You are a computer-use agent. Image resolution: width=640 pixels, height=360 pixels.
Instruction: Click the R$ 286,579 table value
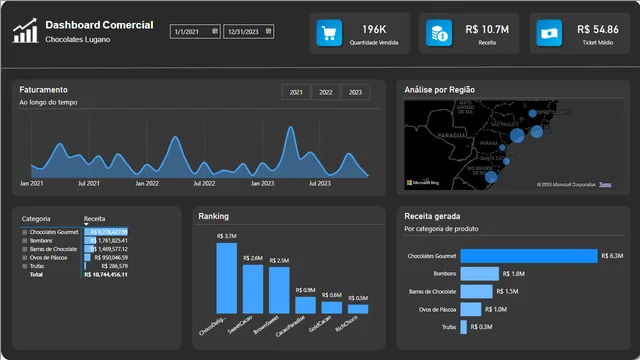tap(114, 266)
